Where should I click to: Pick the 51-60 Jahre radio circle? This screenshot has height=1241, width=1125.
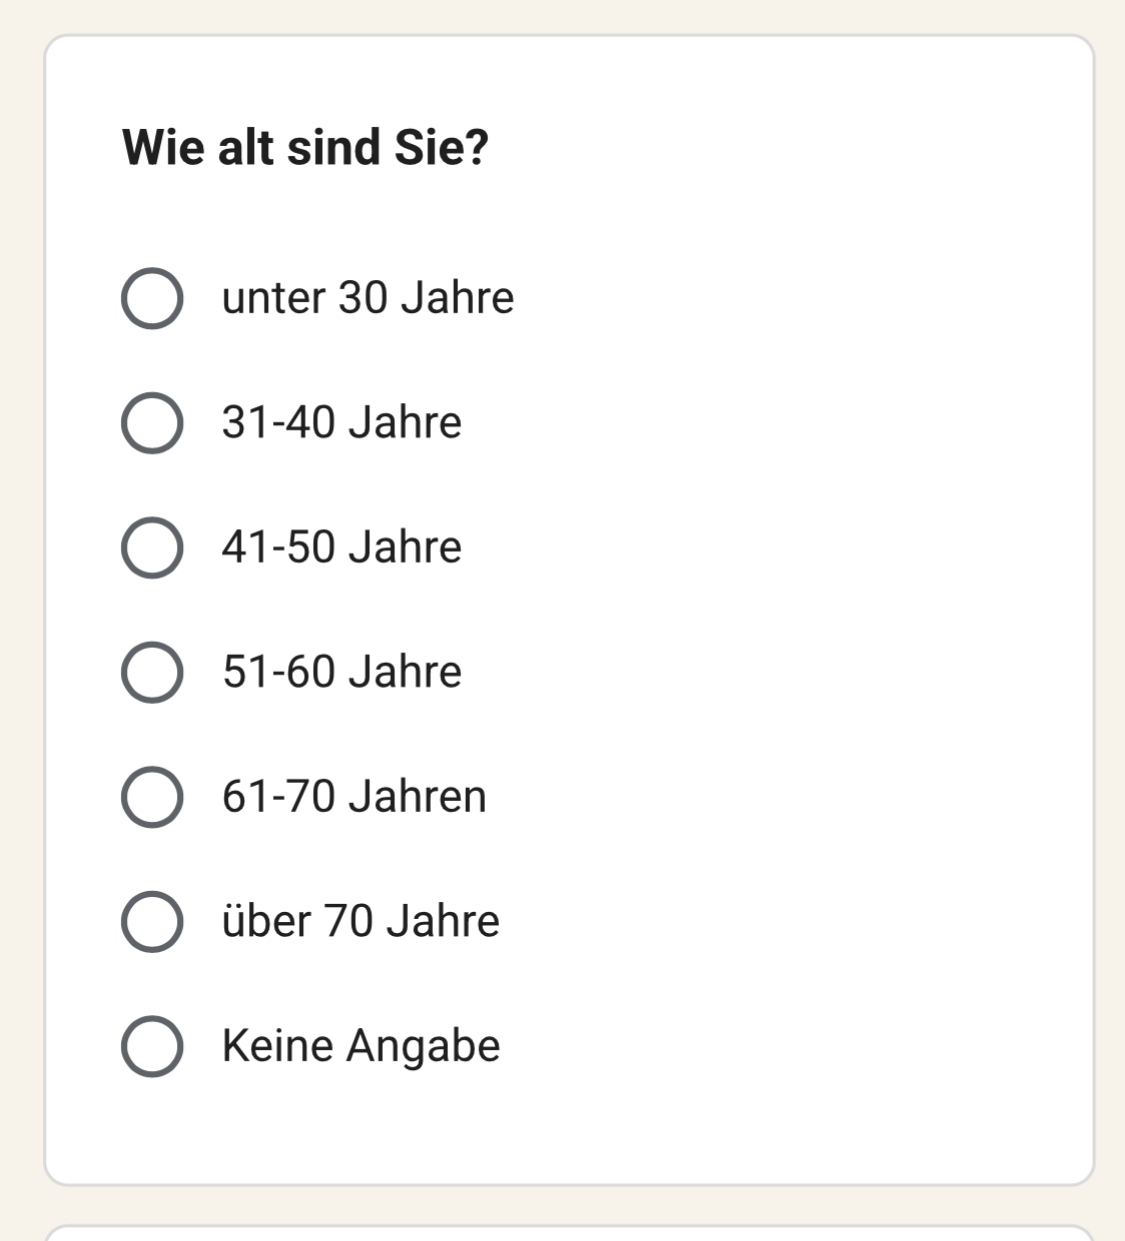(x=152, y=672)
